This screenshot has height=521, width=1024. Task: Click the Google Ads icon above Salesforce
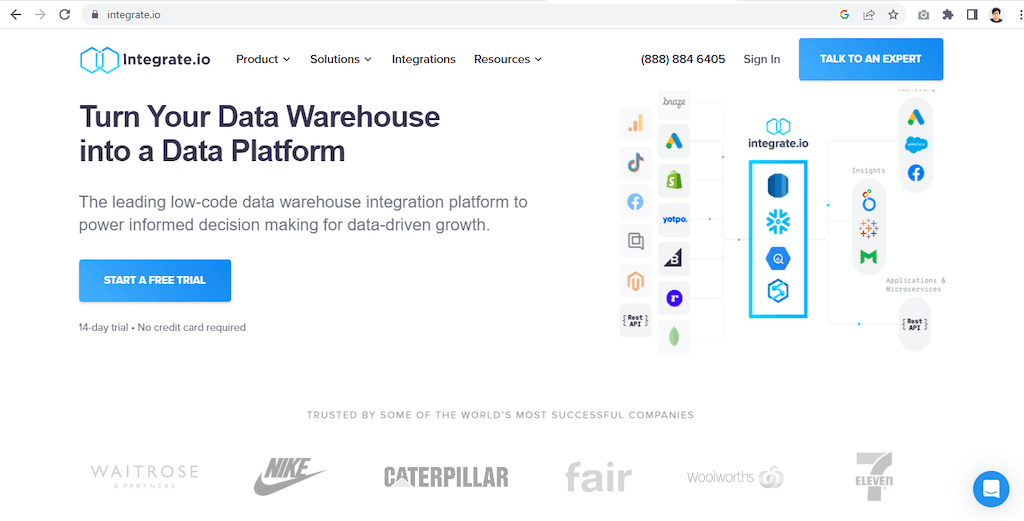[x=916, y=118]
